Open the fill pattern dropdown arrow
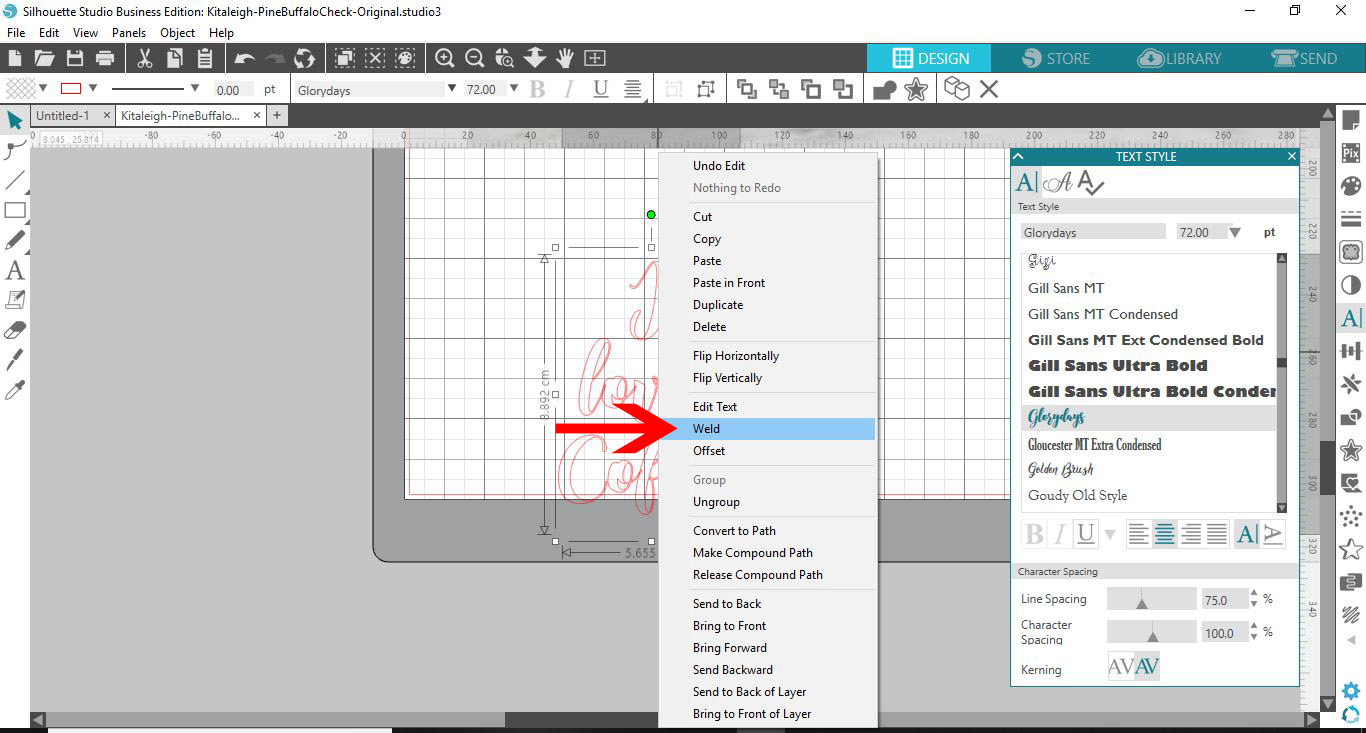The height and width of the screenshot is (733, 1366). (x=43, y=88)
